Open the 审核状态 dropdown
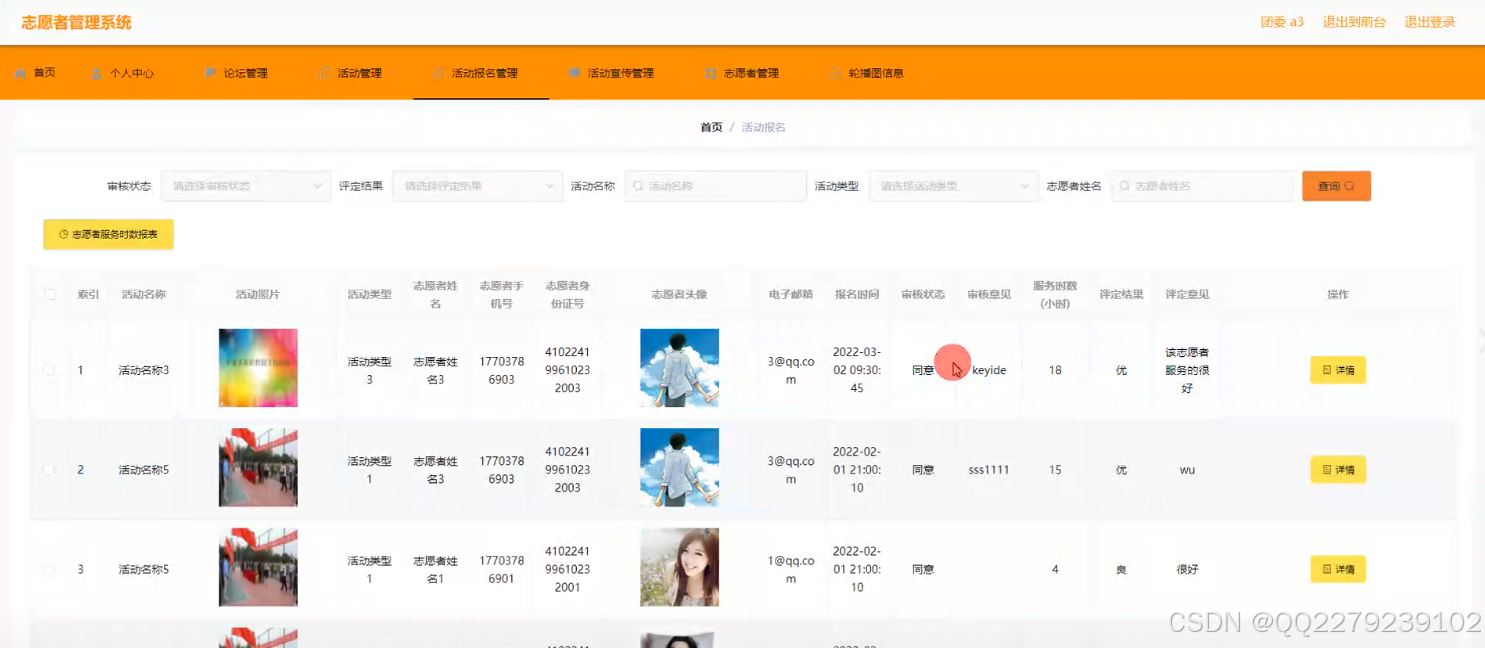 [x=245, y=186]
